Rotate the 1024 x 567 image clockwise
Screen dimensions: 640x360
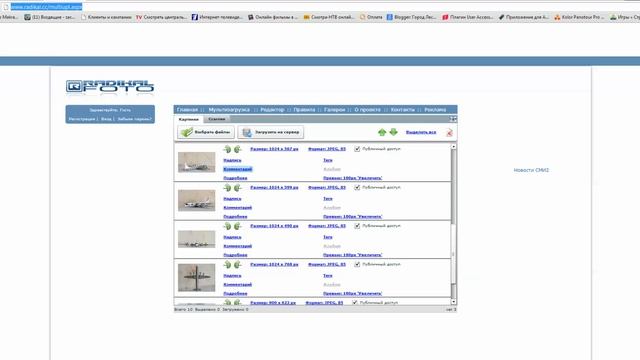[238, 149]
